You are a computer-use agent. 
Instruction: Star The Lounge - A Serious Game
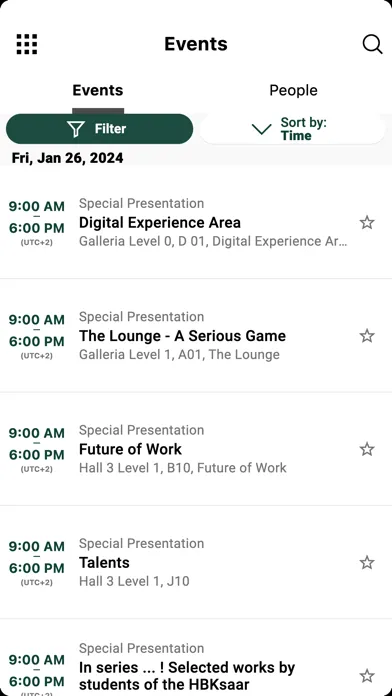367,336
